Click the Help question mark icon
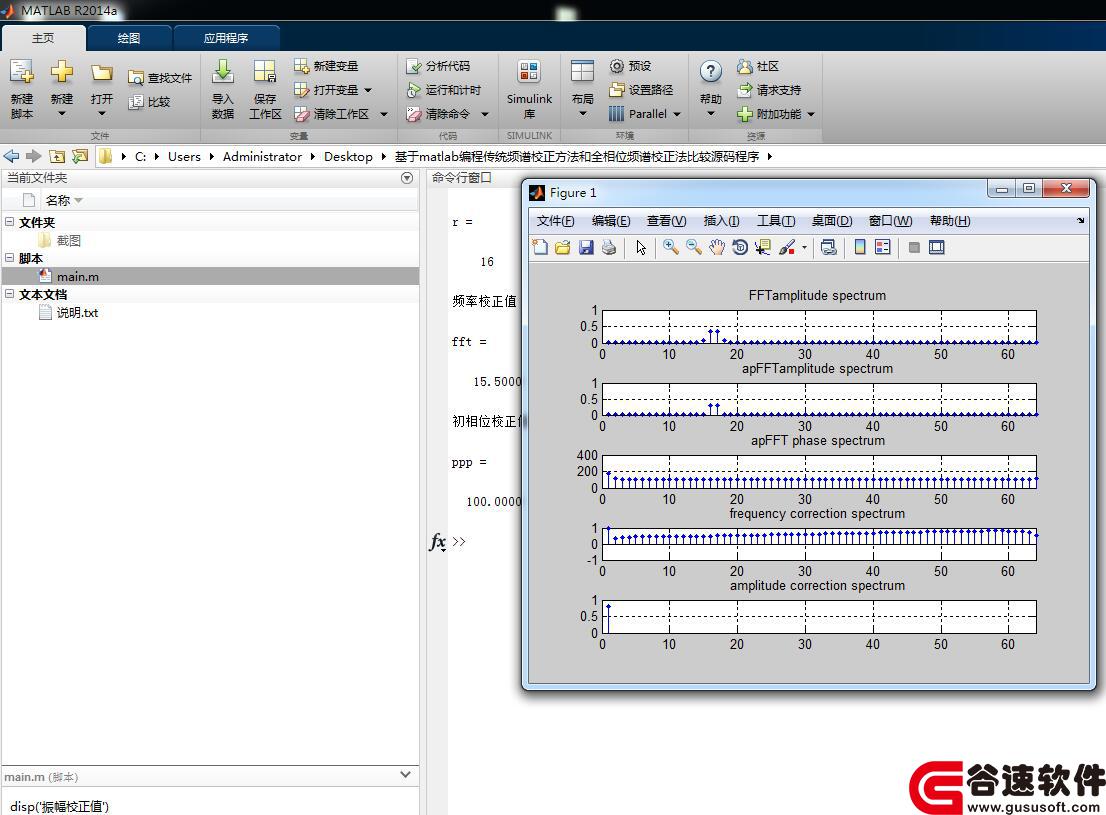This screenshot has height=815, width=1106. [x=710, y=71]
